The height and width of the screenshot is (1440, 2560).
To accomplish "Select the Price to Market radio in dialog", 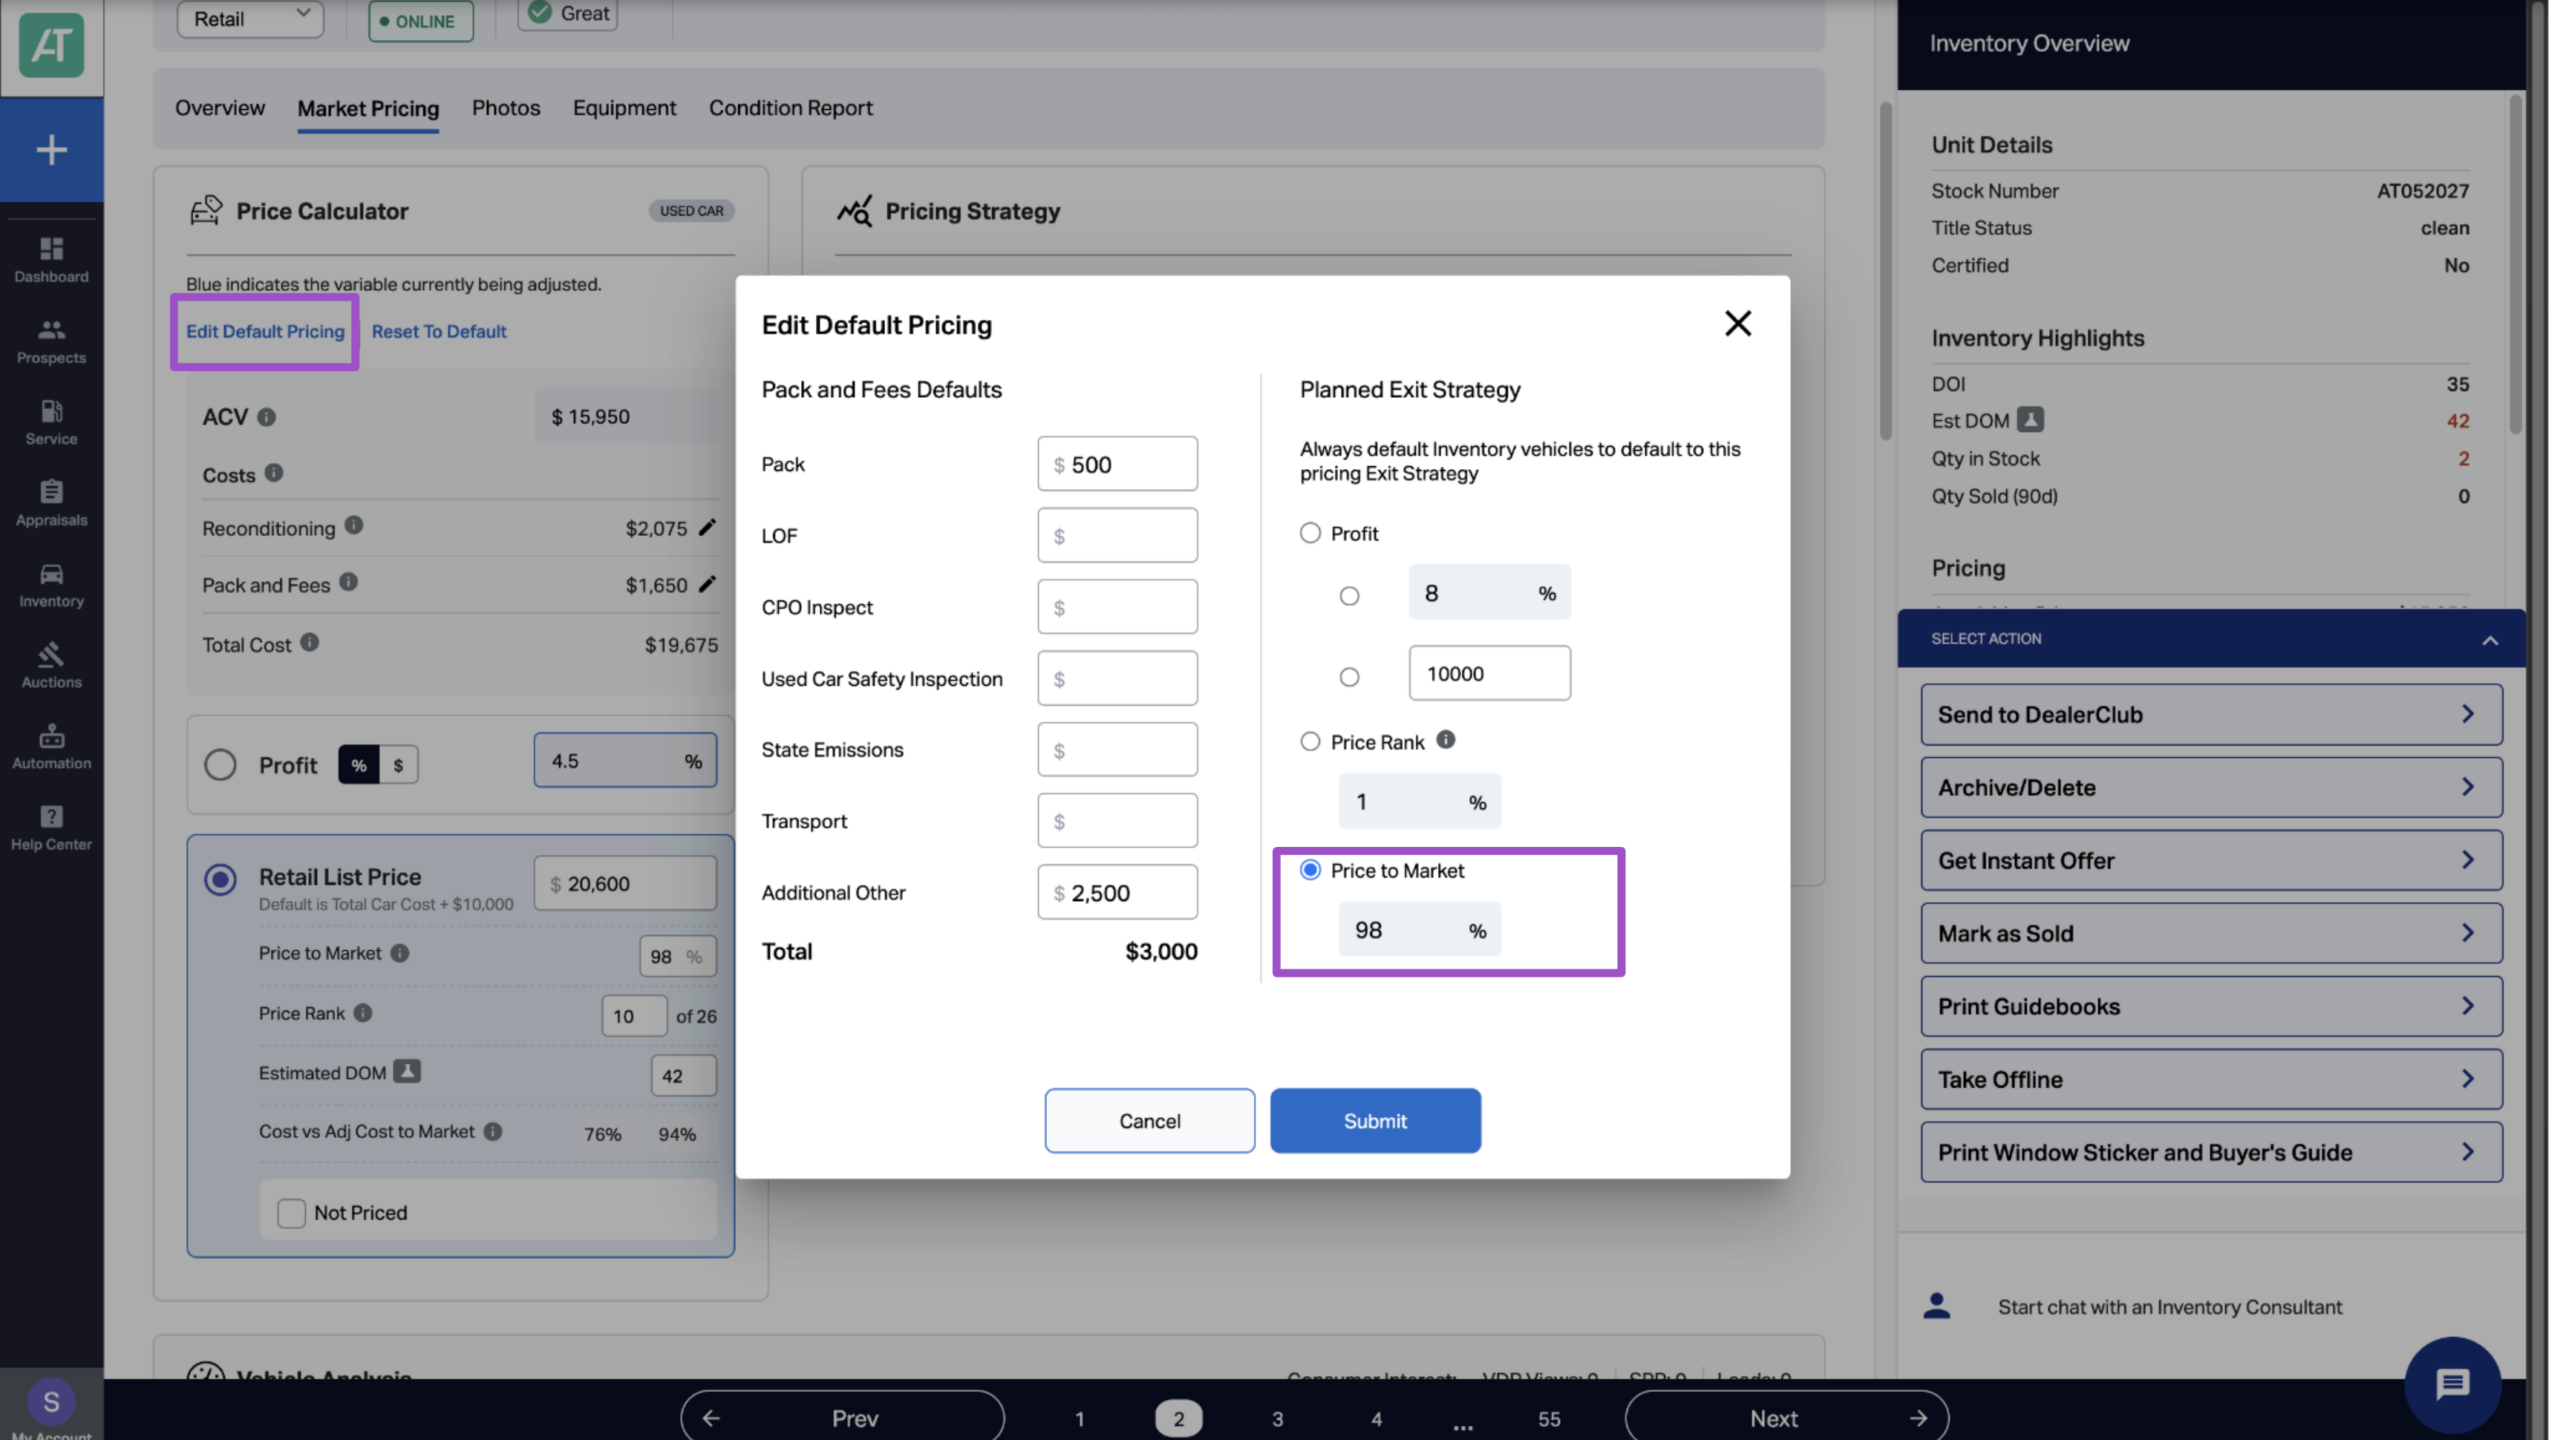I will click(x=1310, y=870).
